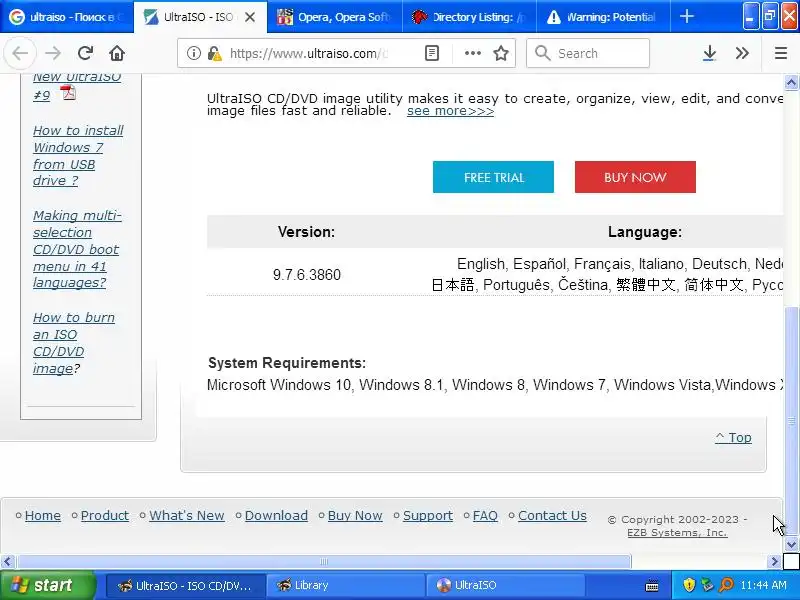Click the Support footer link
Image resolution: width=800 pixels, height=600 pixels.
pos(428,515)
